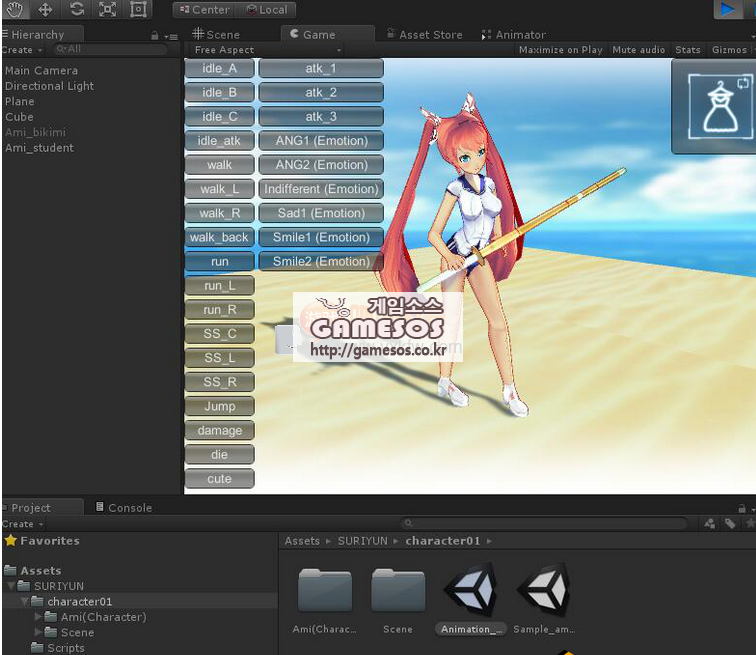Select Plane object in Hierarchy

point(20,101)
